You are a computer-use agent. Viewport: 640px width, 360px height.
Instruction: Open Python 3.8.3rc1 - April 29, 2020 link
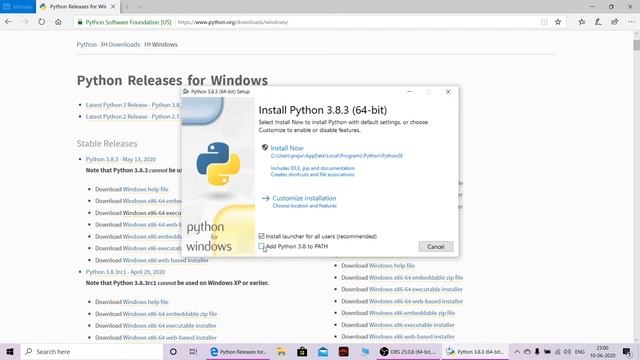(125, 272)
